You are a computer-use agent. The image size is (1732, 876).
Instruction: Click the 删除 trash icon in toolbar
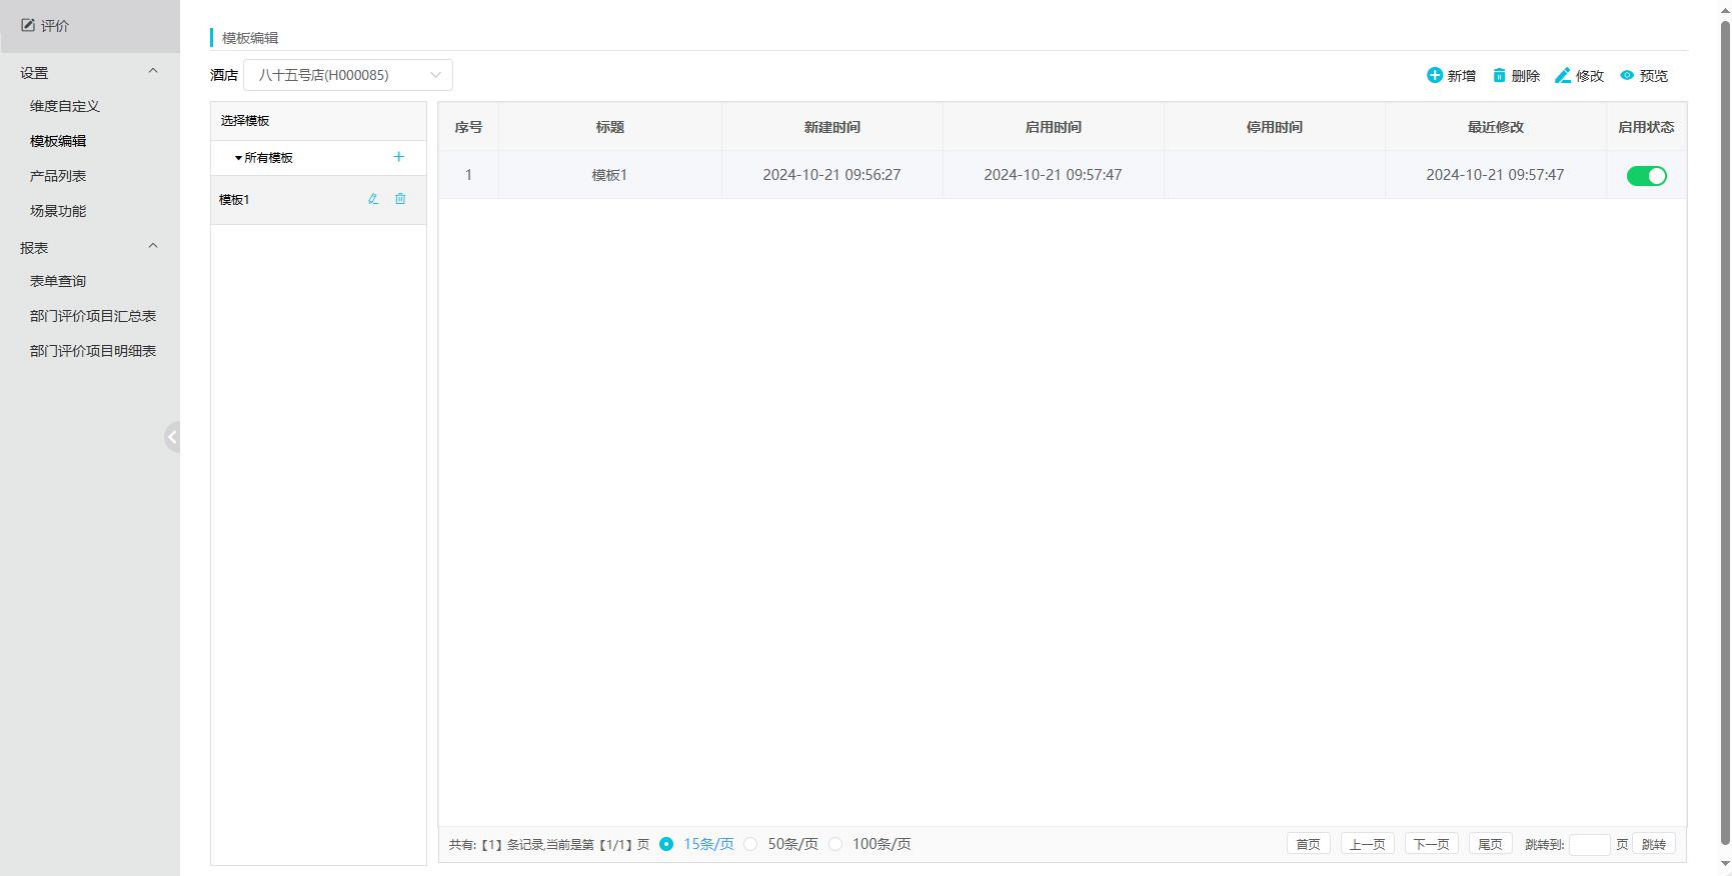[x=1499, y=75]
